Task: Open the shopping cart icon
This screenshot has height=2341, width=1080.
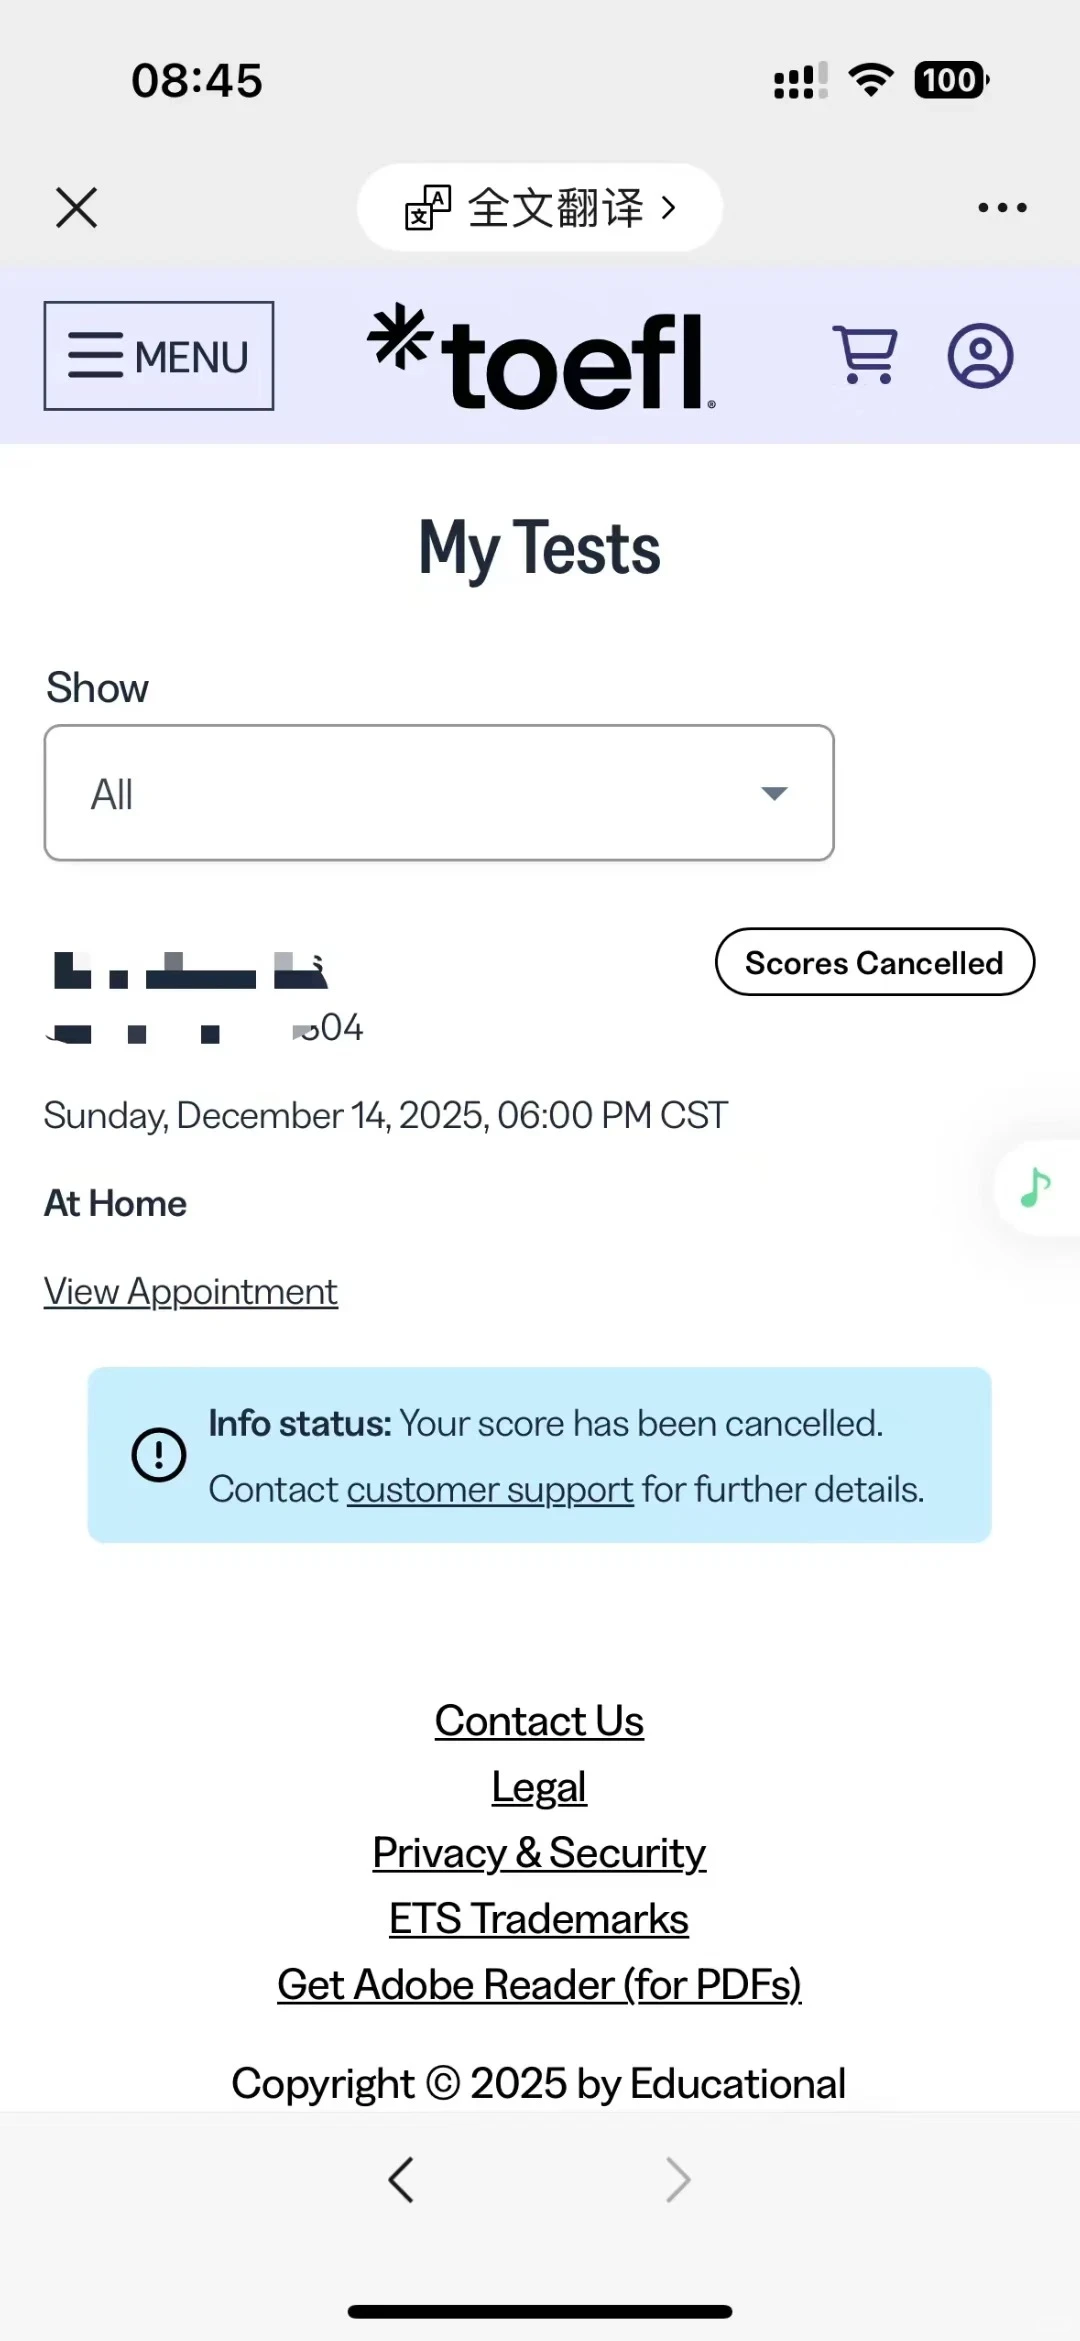Action: pyautogui.click(x=865, y=355)
